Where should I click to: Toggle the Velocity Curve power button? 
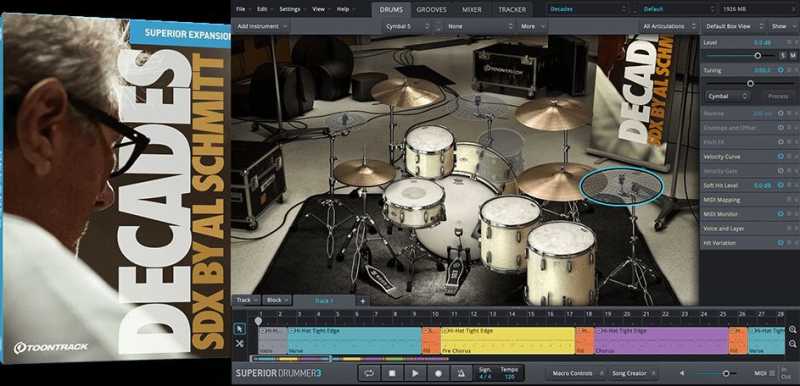coord(781,157)
